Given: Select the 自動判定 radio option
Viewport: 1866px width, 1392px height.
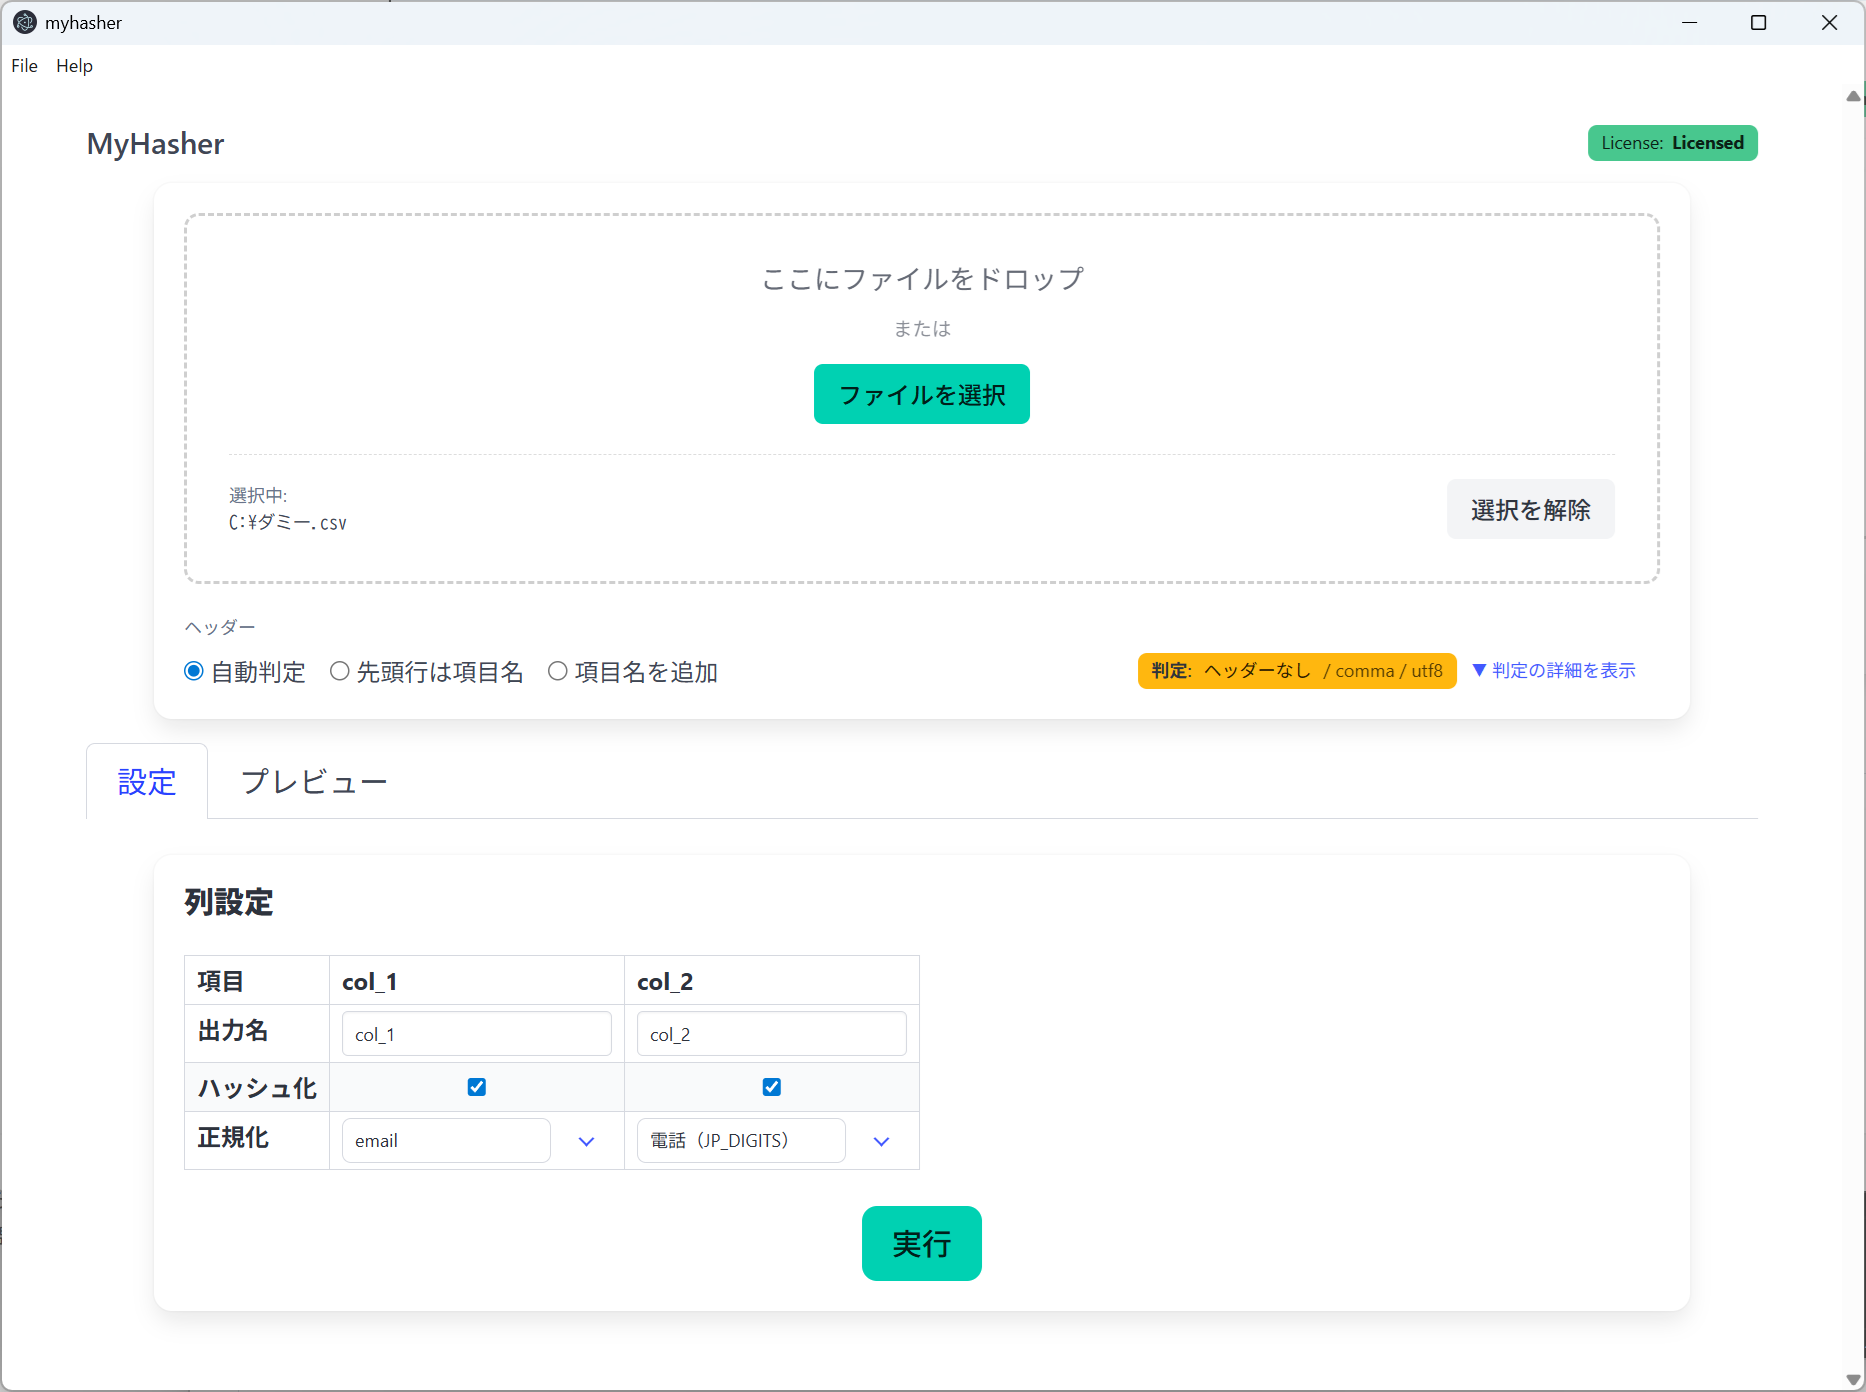Looking at the screenshot, I should click(x=195, y=671).
